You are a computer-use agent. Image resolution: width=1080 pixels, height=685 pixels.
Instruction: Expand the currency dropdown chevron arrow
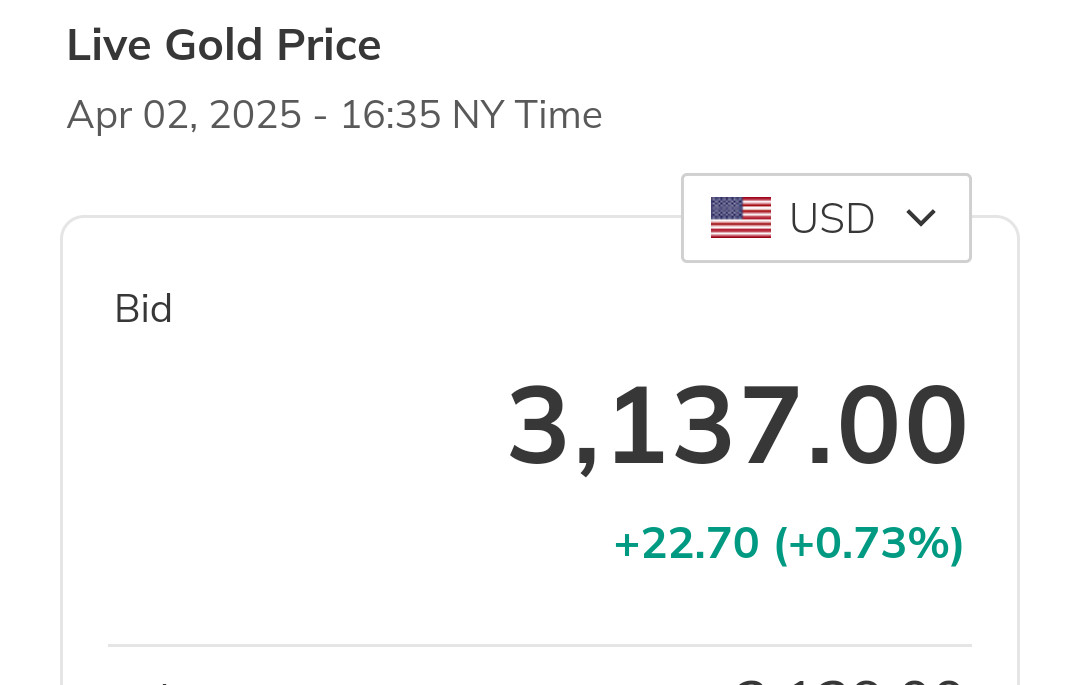pos(920,218)
